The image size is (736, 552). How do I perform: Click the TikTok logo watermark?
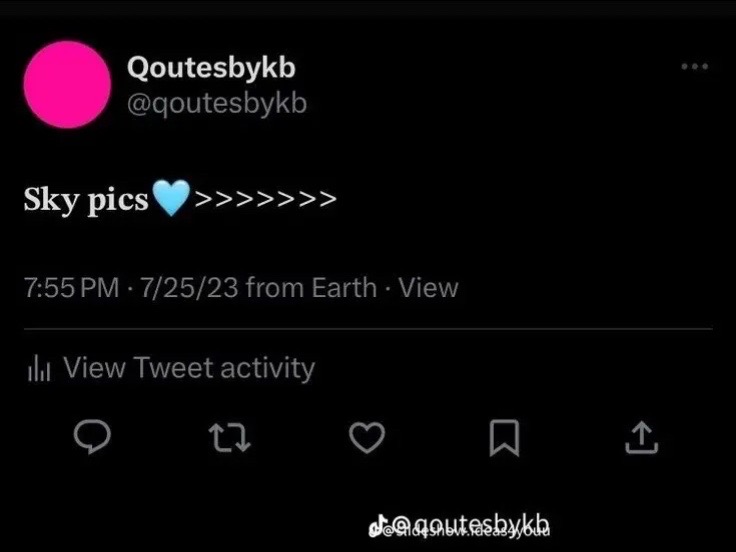coord(378,525)
